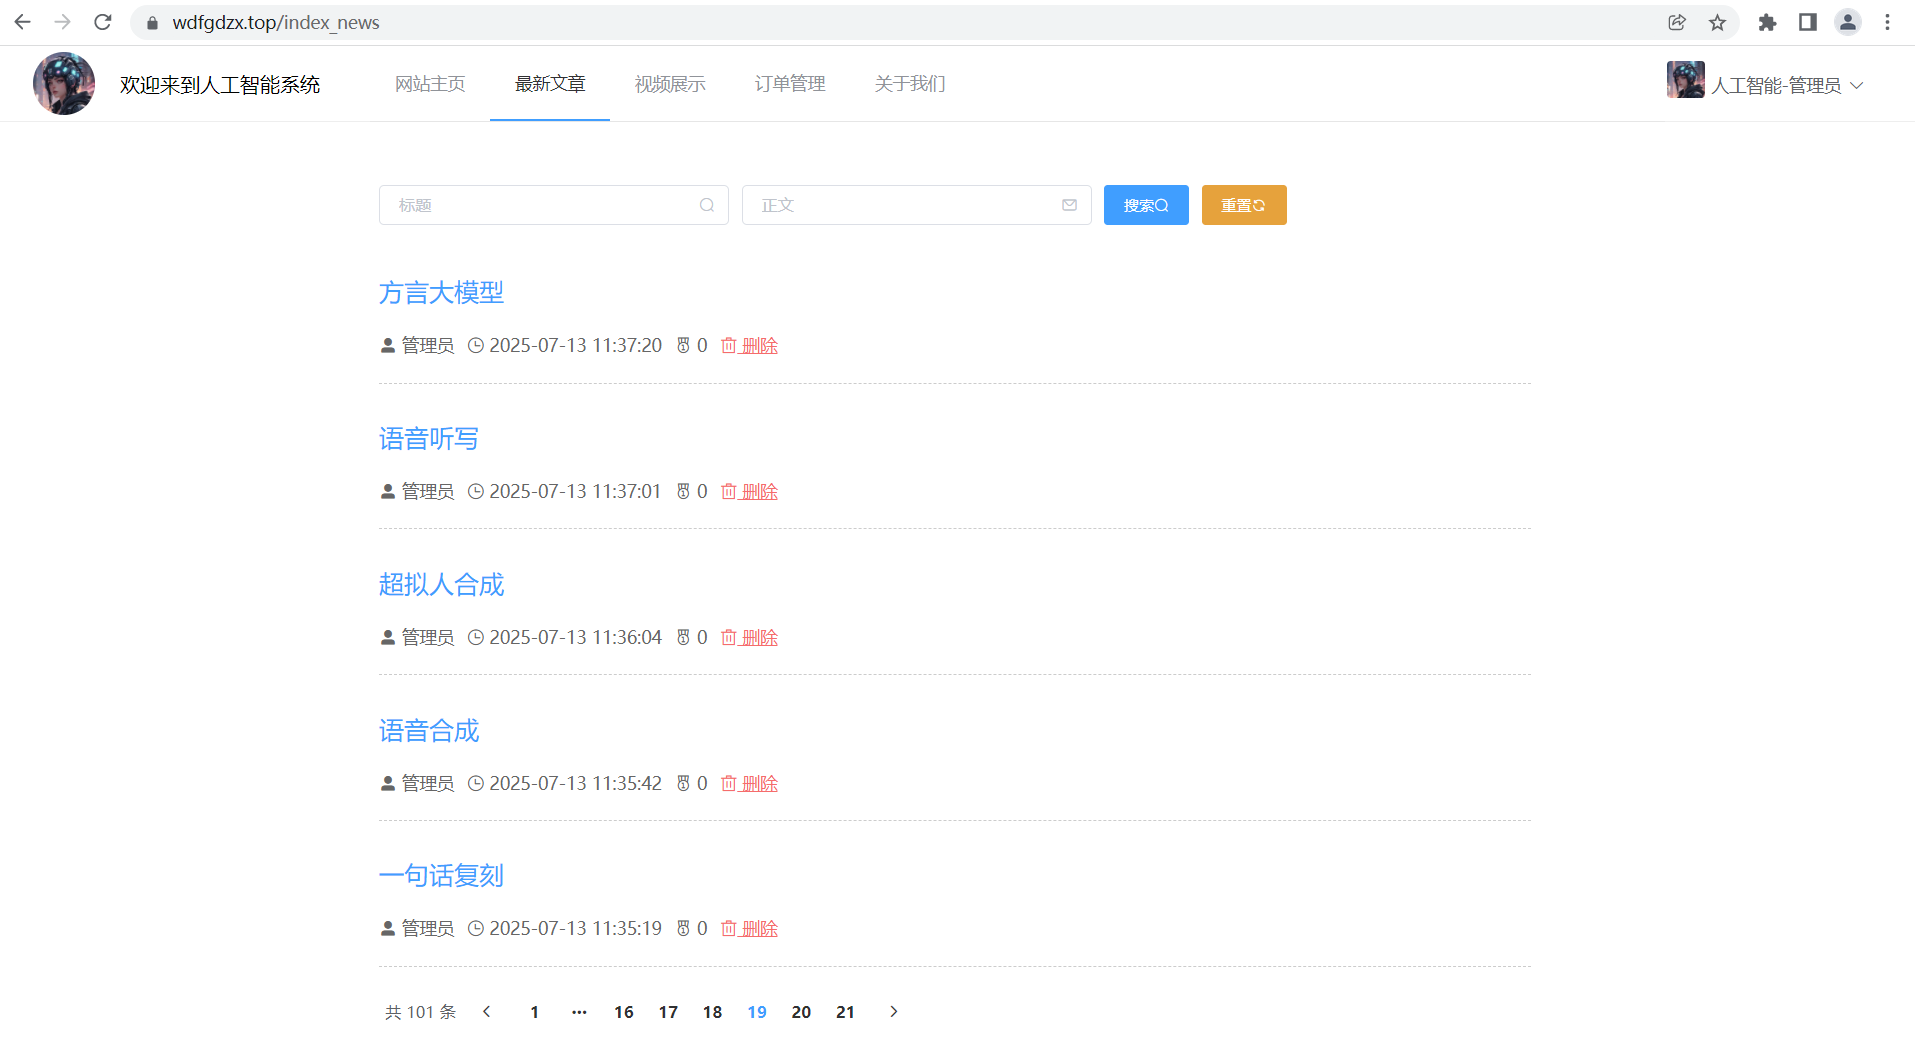Switch to 视频展示 tab

(x=670, y=84)
